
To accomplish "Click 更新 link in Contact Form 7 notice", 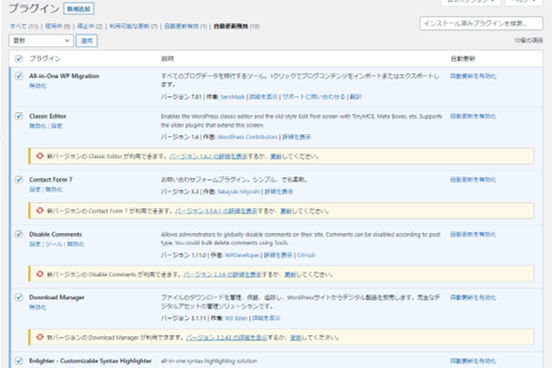I will point(286,211).
